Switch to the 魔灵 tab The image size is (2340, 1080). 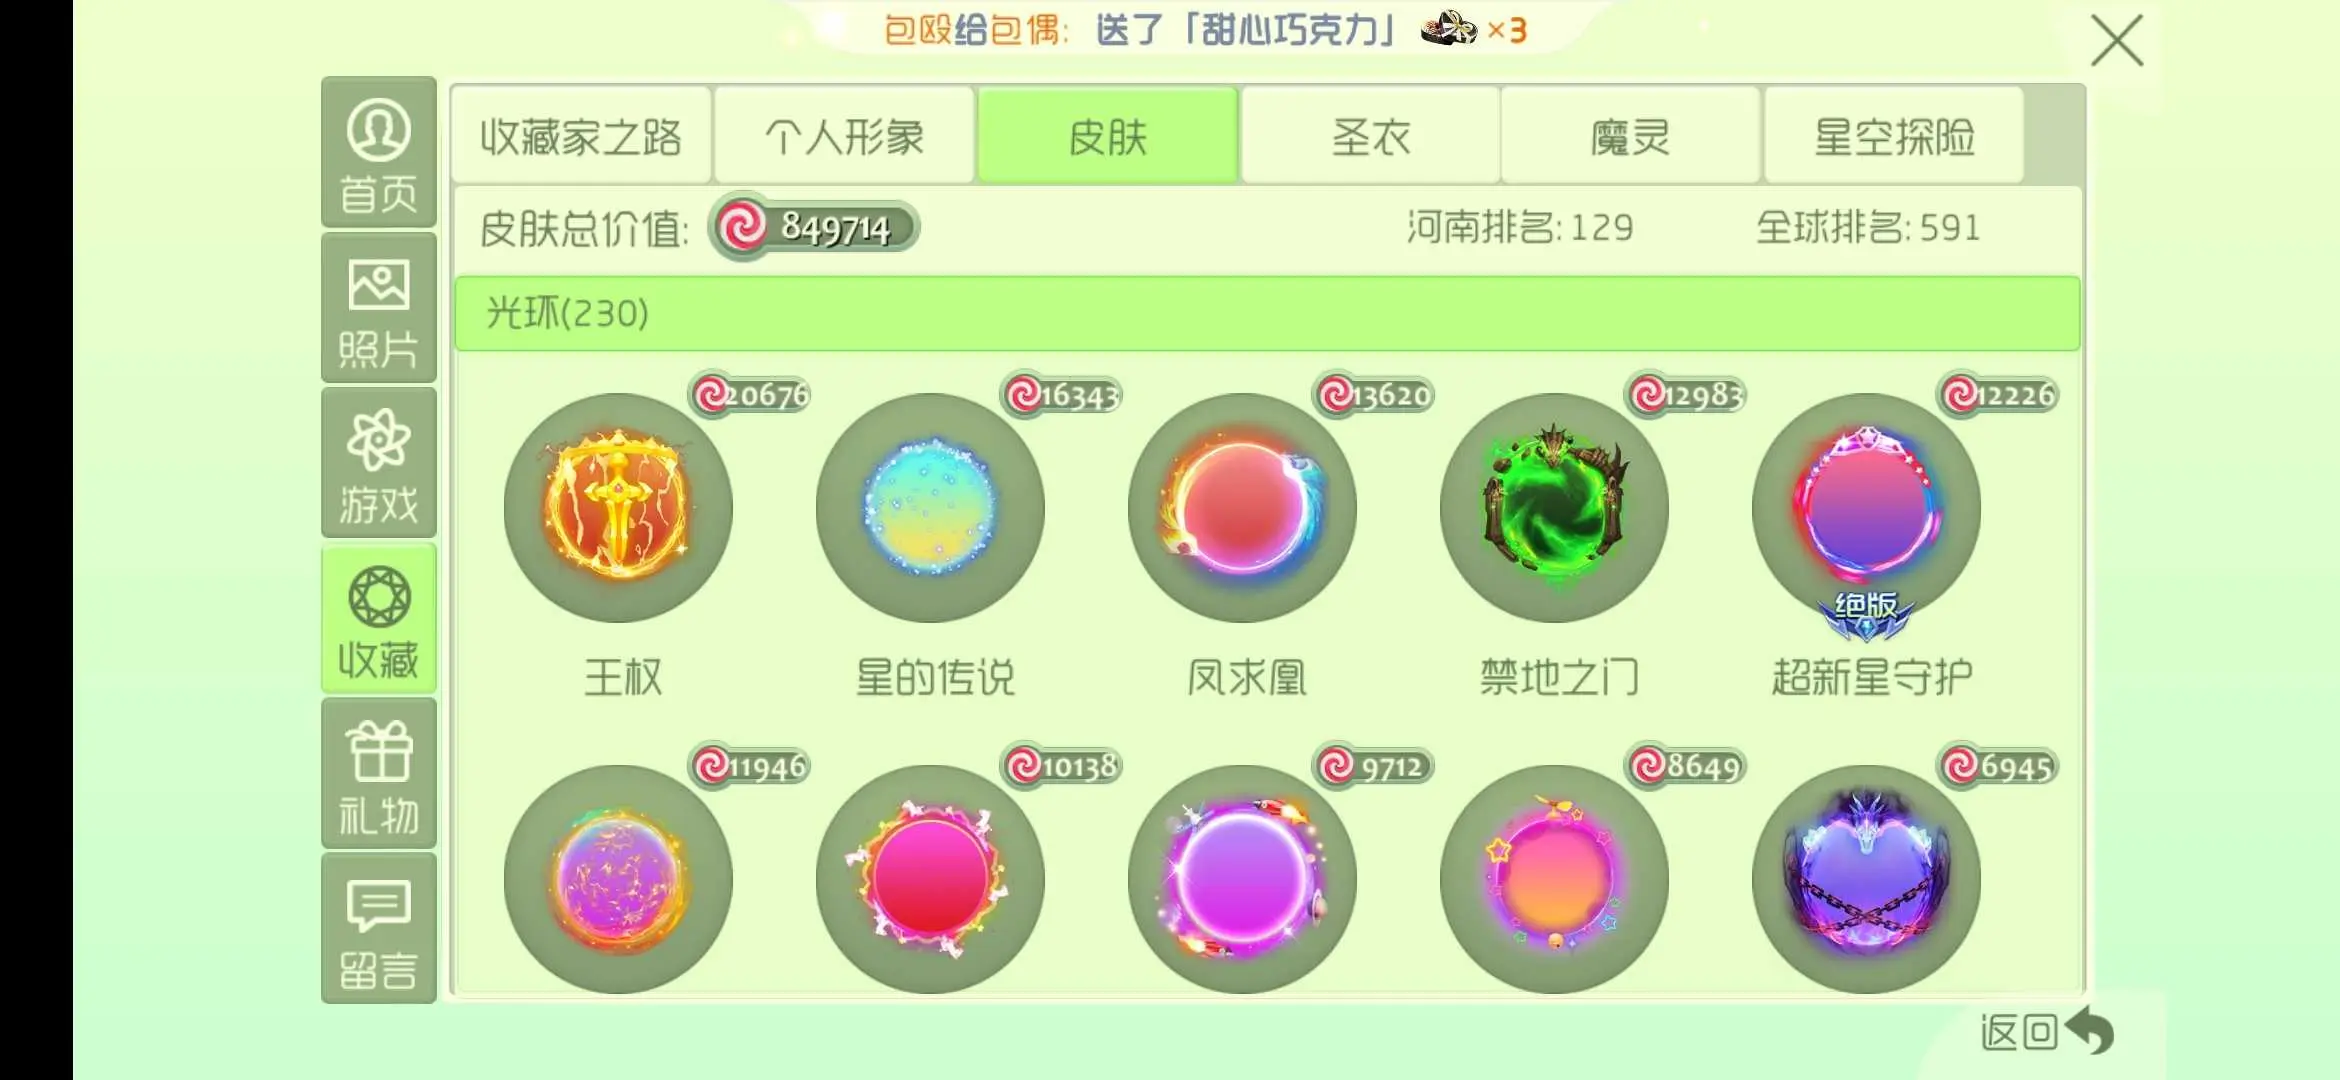(x=1631, y=135)
